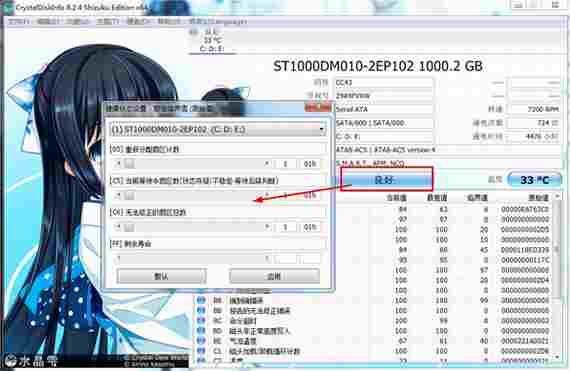The image size is (570, 371).
Task: Click right arrow of the [C6] slider
Action: [x=267, y=227]
